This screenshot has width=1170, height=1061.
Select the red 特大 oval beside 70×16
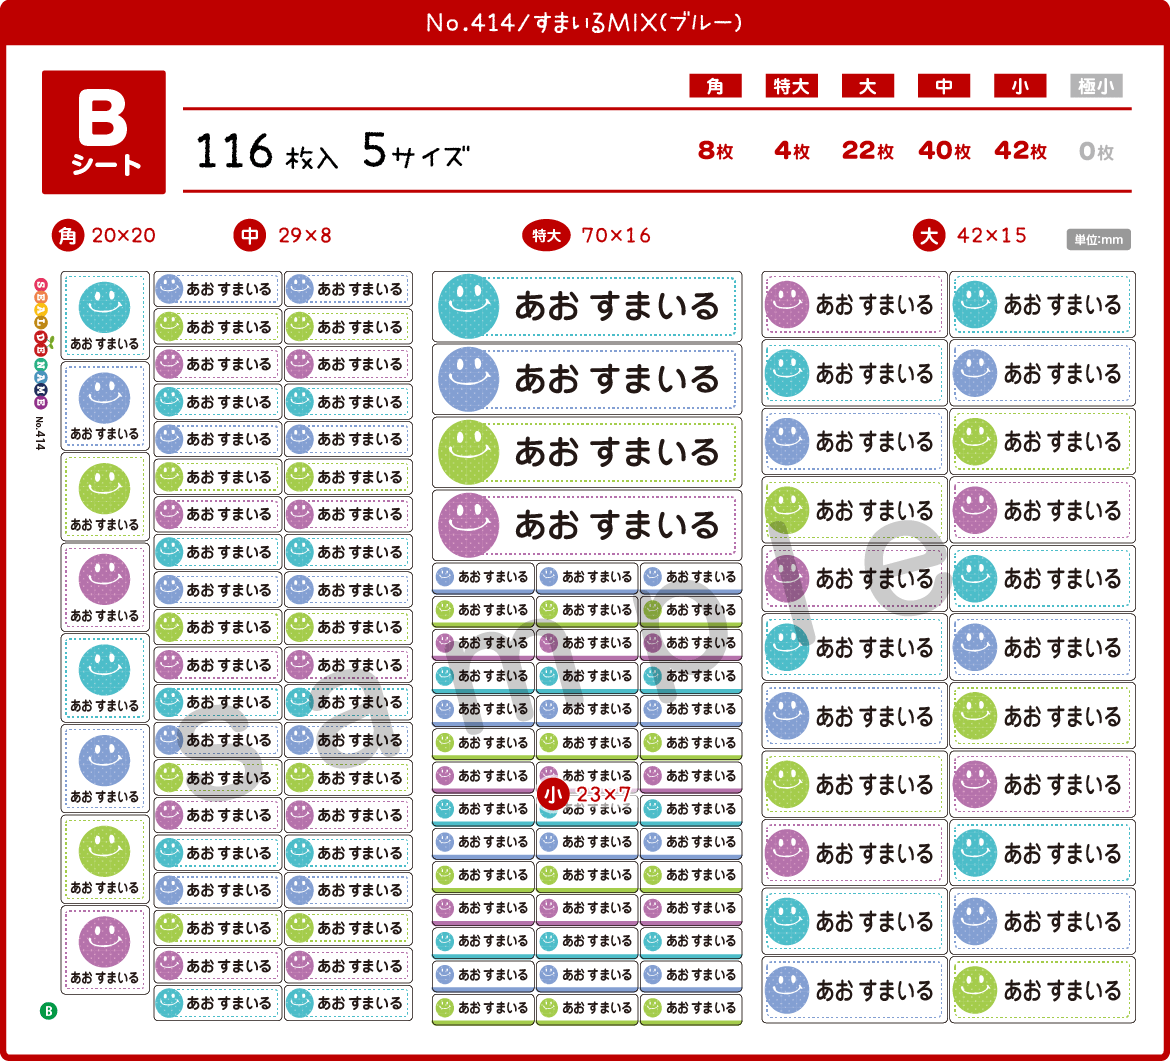click(x=546, y=236)
